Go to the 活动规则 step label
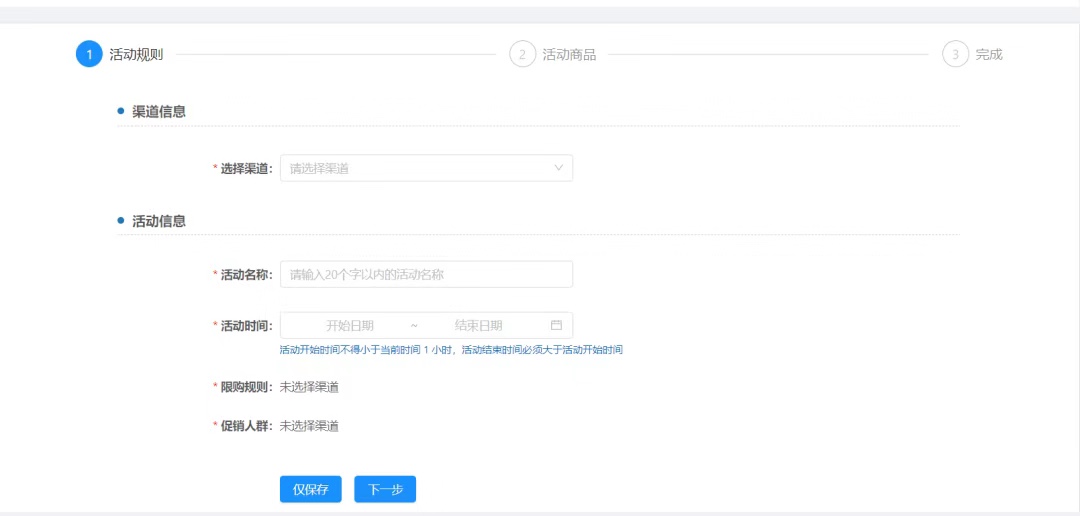The width and height of the screenshot is (1080, 516). point(136,55)
